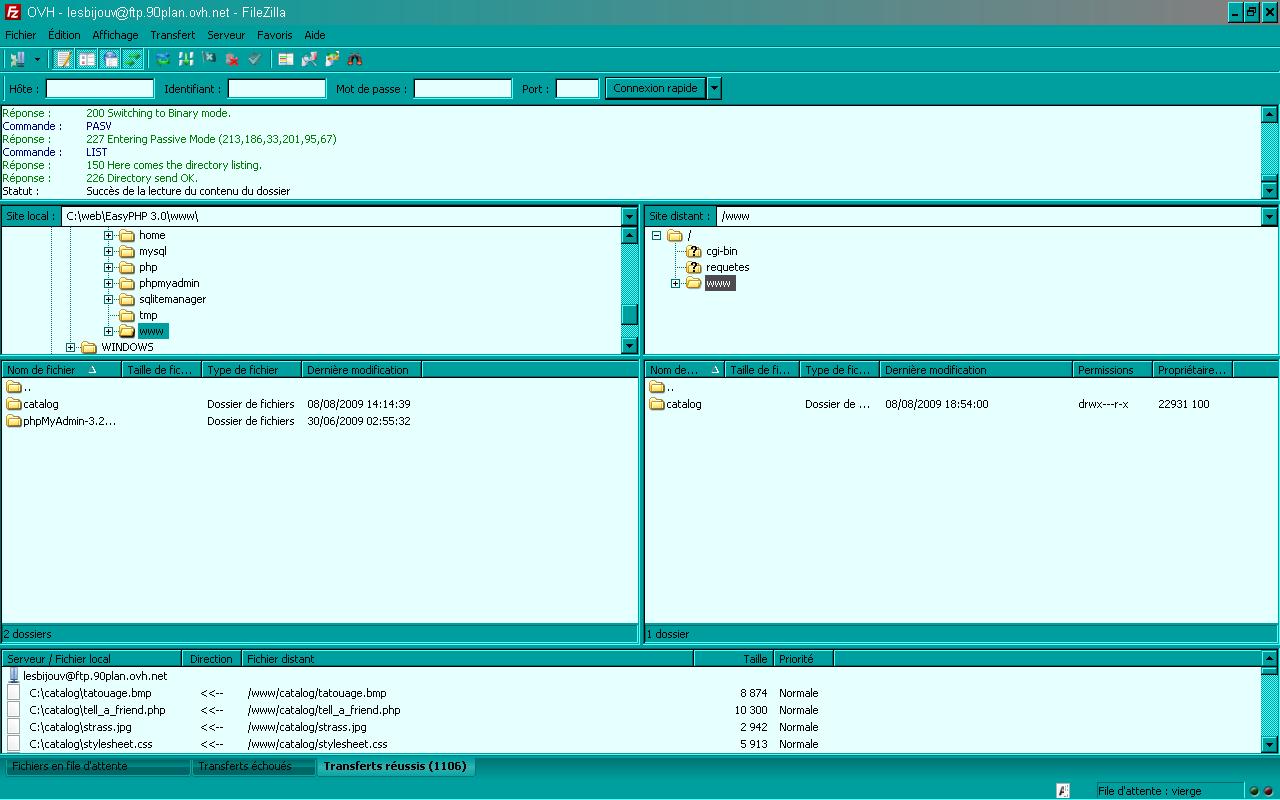Toggle directory comparison icon
Screen dimensions: 1280x800
point(309,59)
